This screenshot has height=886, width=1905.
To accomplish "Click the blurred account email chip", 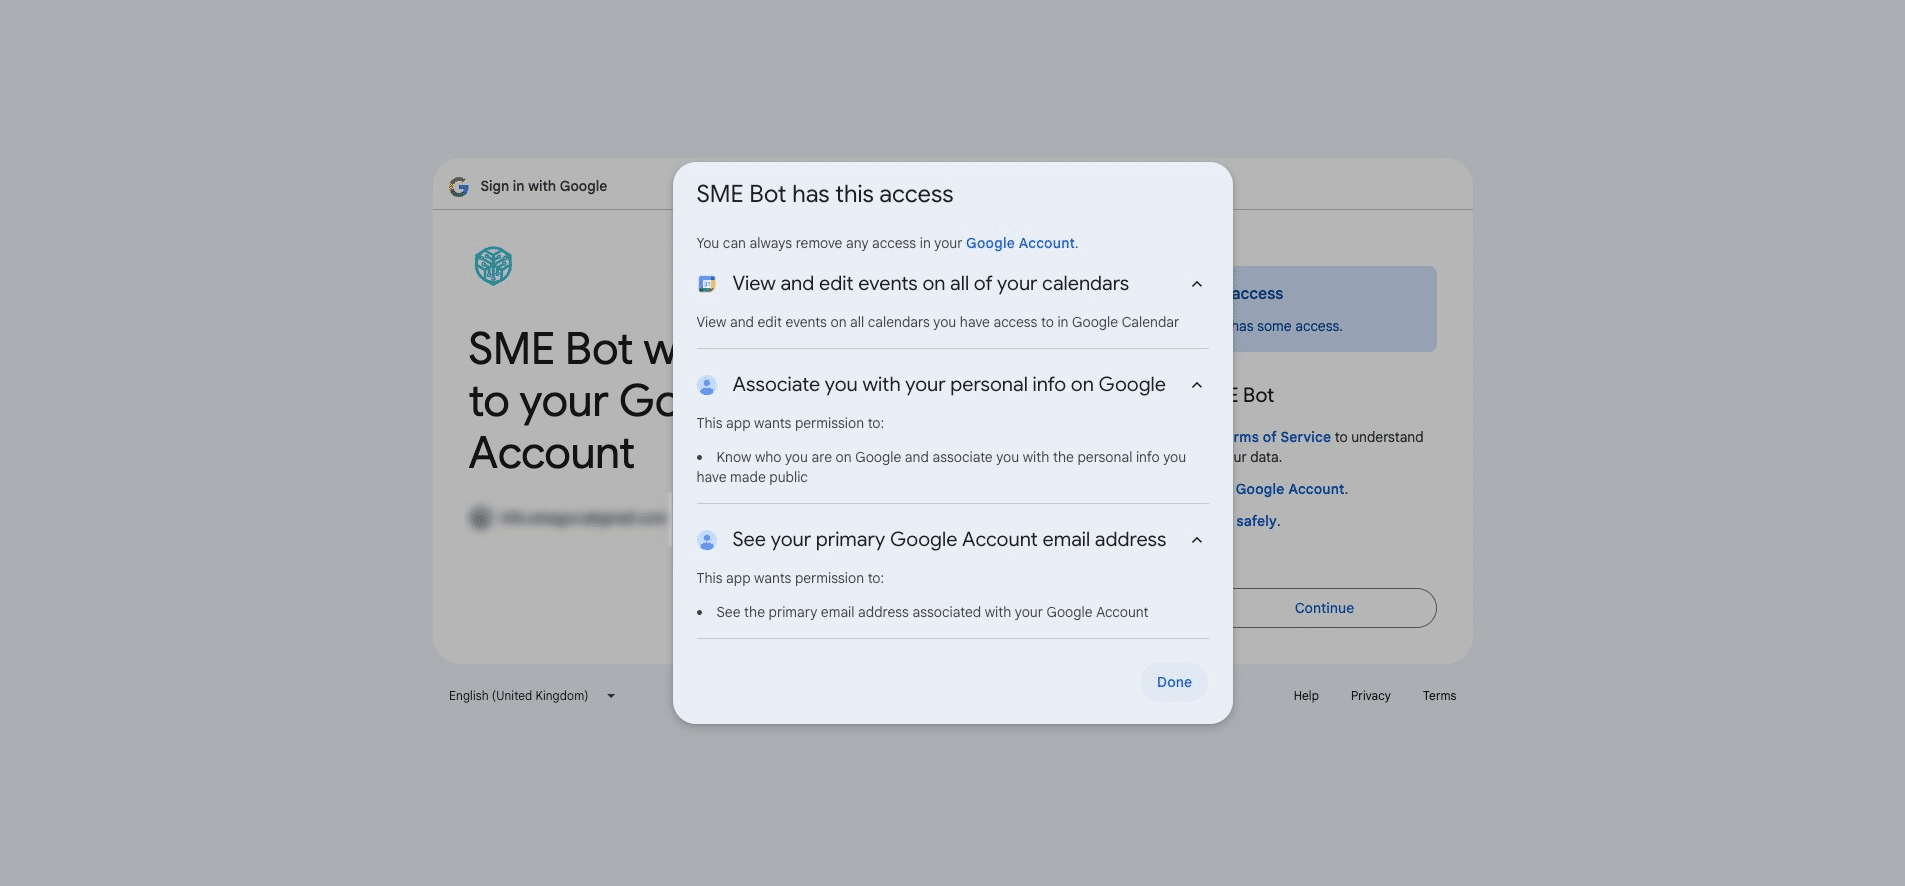I will [570, 517].
